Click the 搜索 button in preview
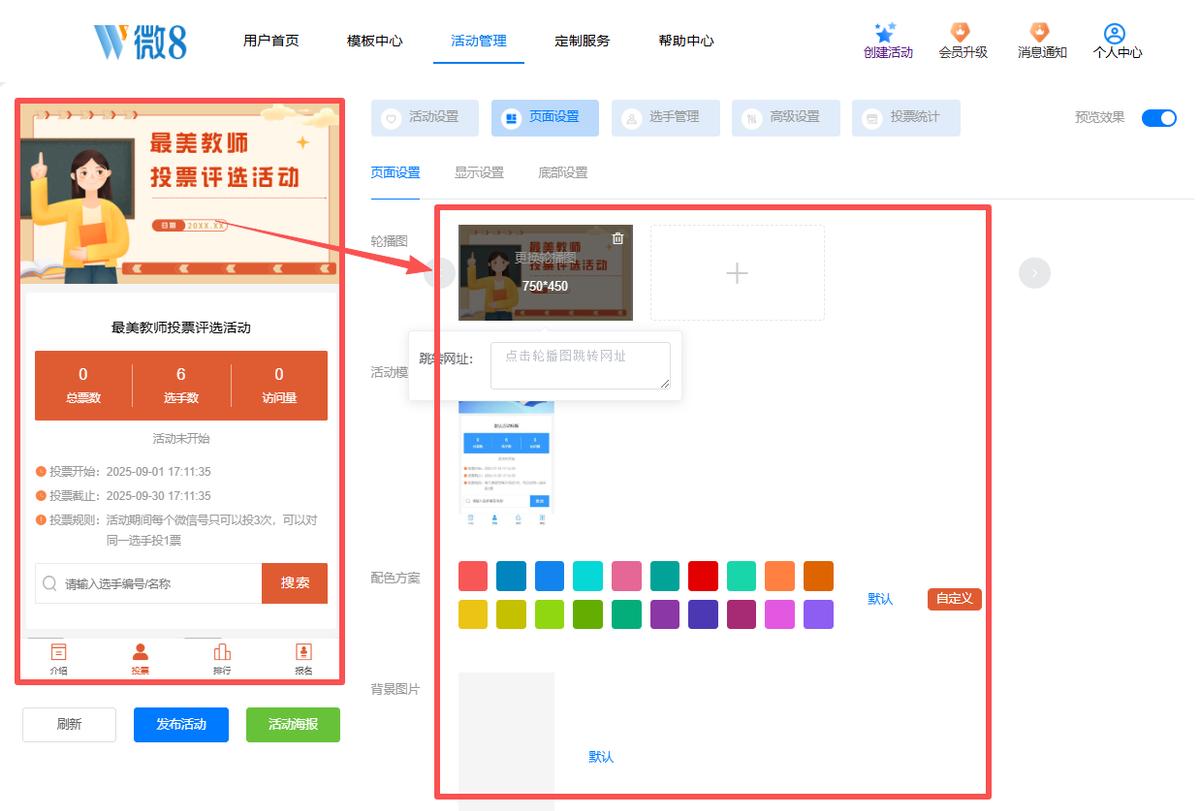 tap(295, 583)
